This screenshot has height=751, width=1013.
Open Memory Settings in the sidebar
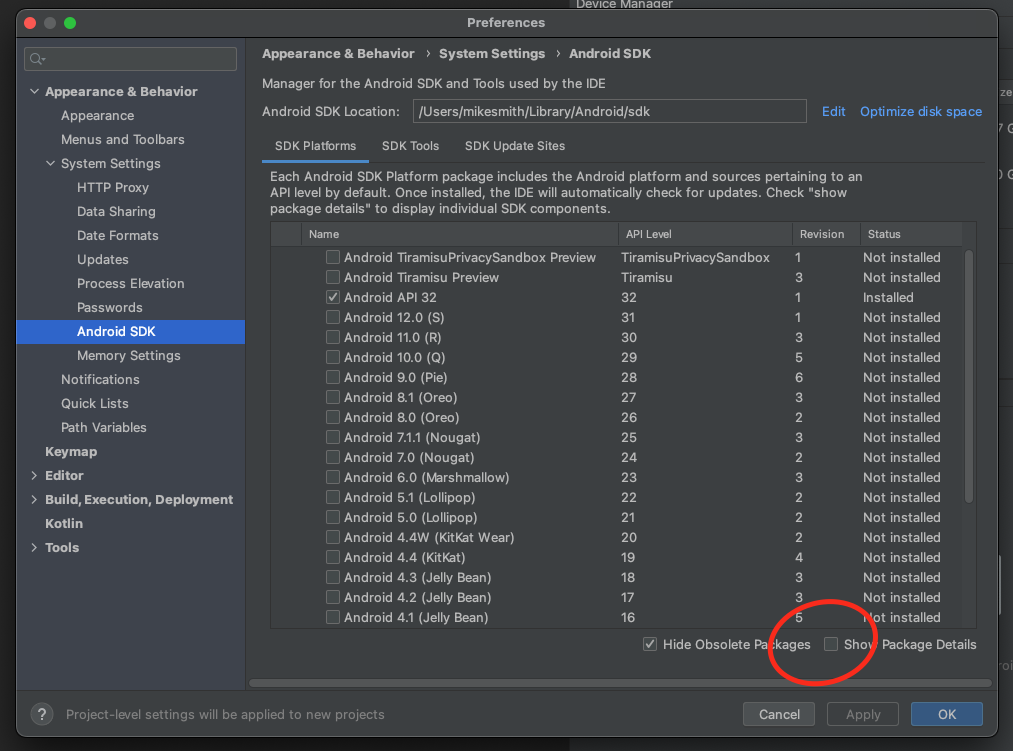tap(129, 355)
